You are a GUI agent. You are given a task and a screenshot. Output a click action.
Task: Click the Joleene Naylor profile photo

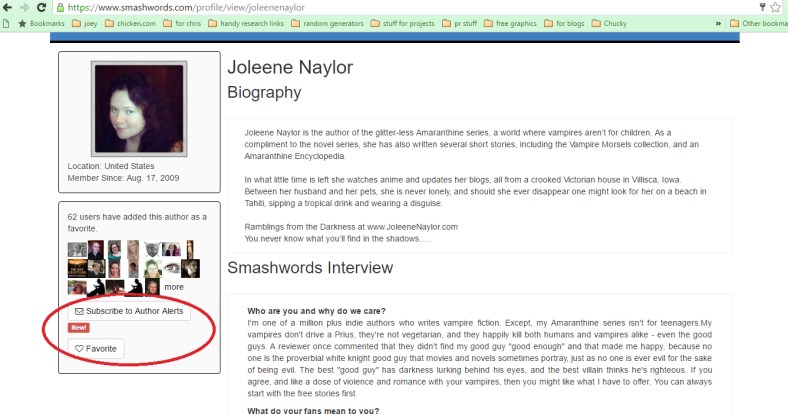[138, 108]
